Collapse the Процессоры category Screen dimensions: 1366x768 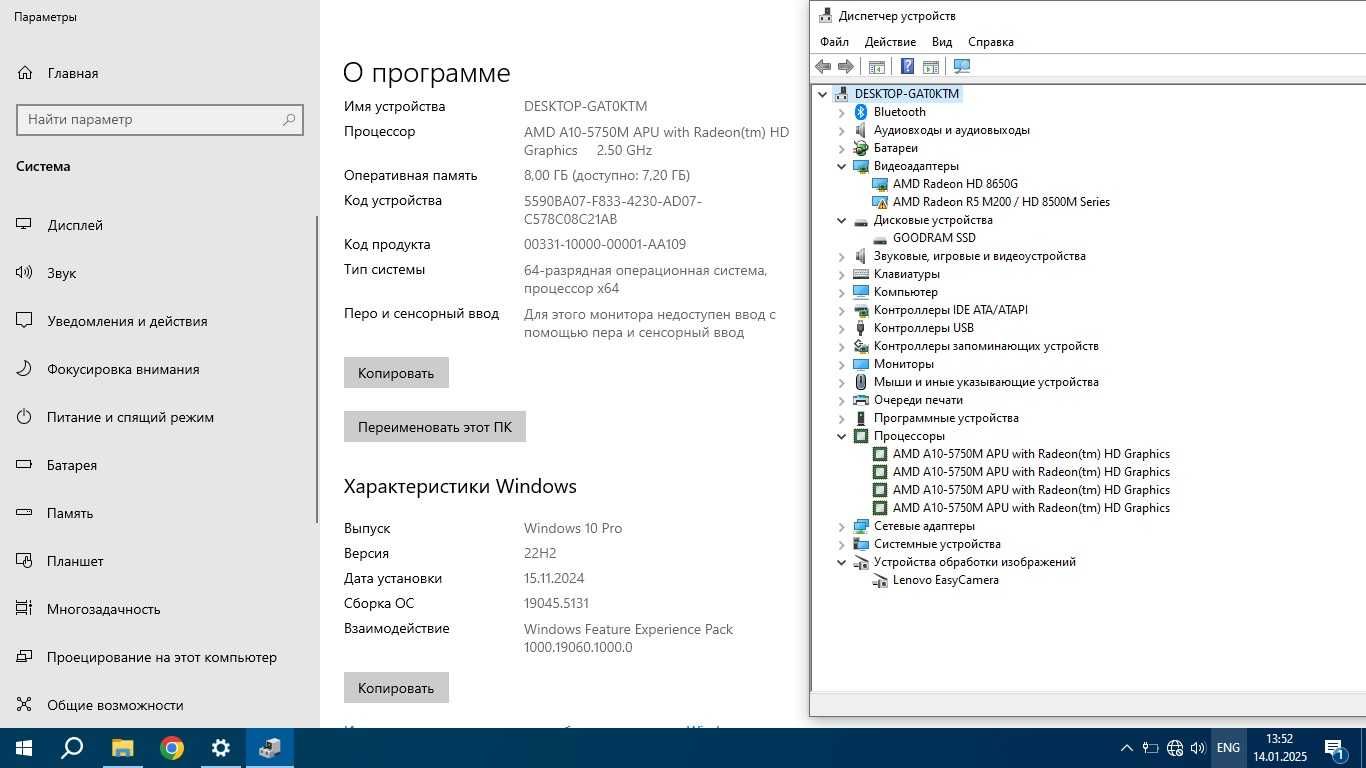coord(842,436)
